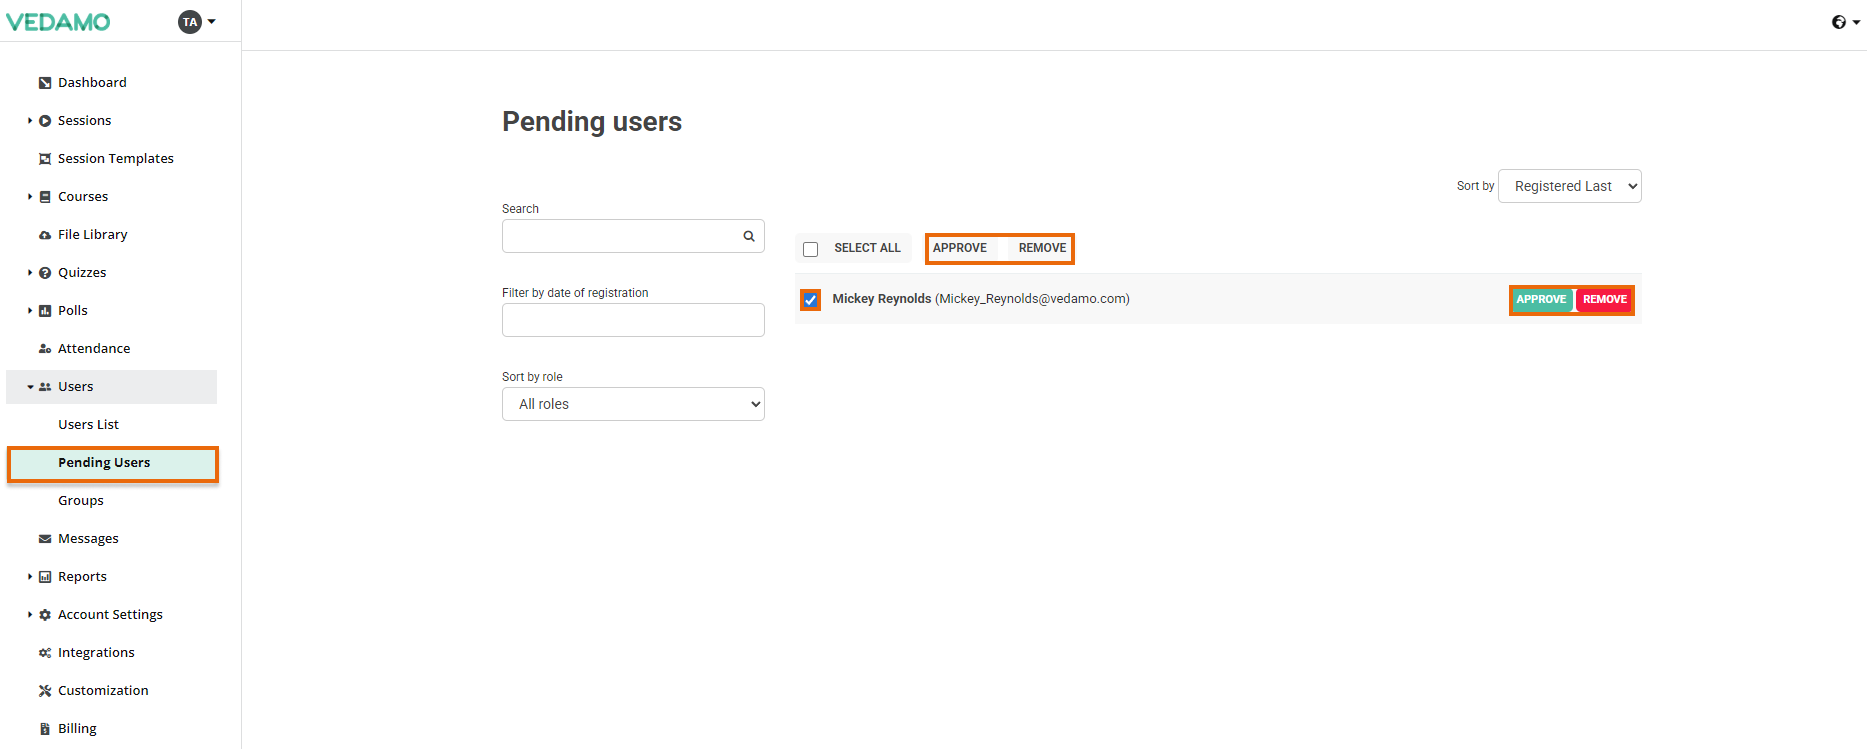Click the Account Settings gear icon
This screenshot has height=749, width=1867.
(x=45, y=615)
